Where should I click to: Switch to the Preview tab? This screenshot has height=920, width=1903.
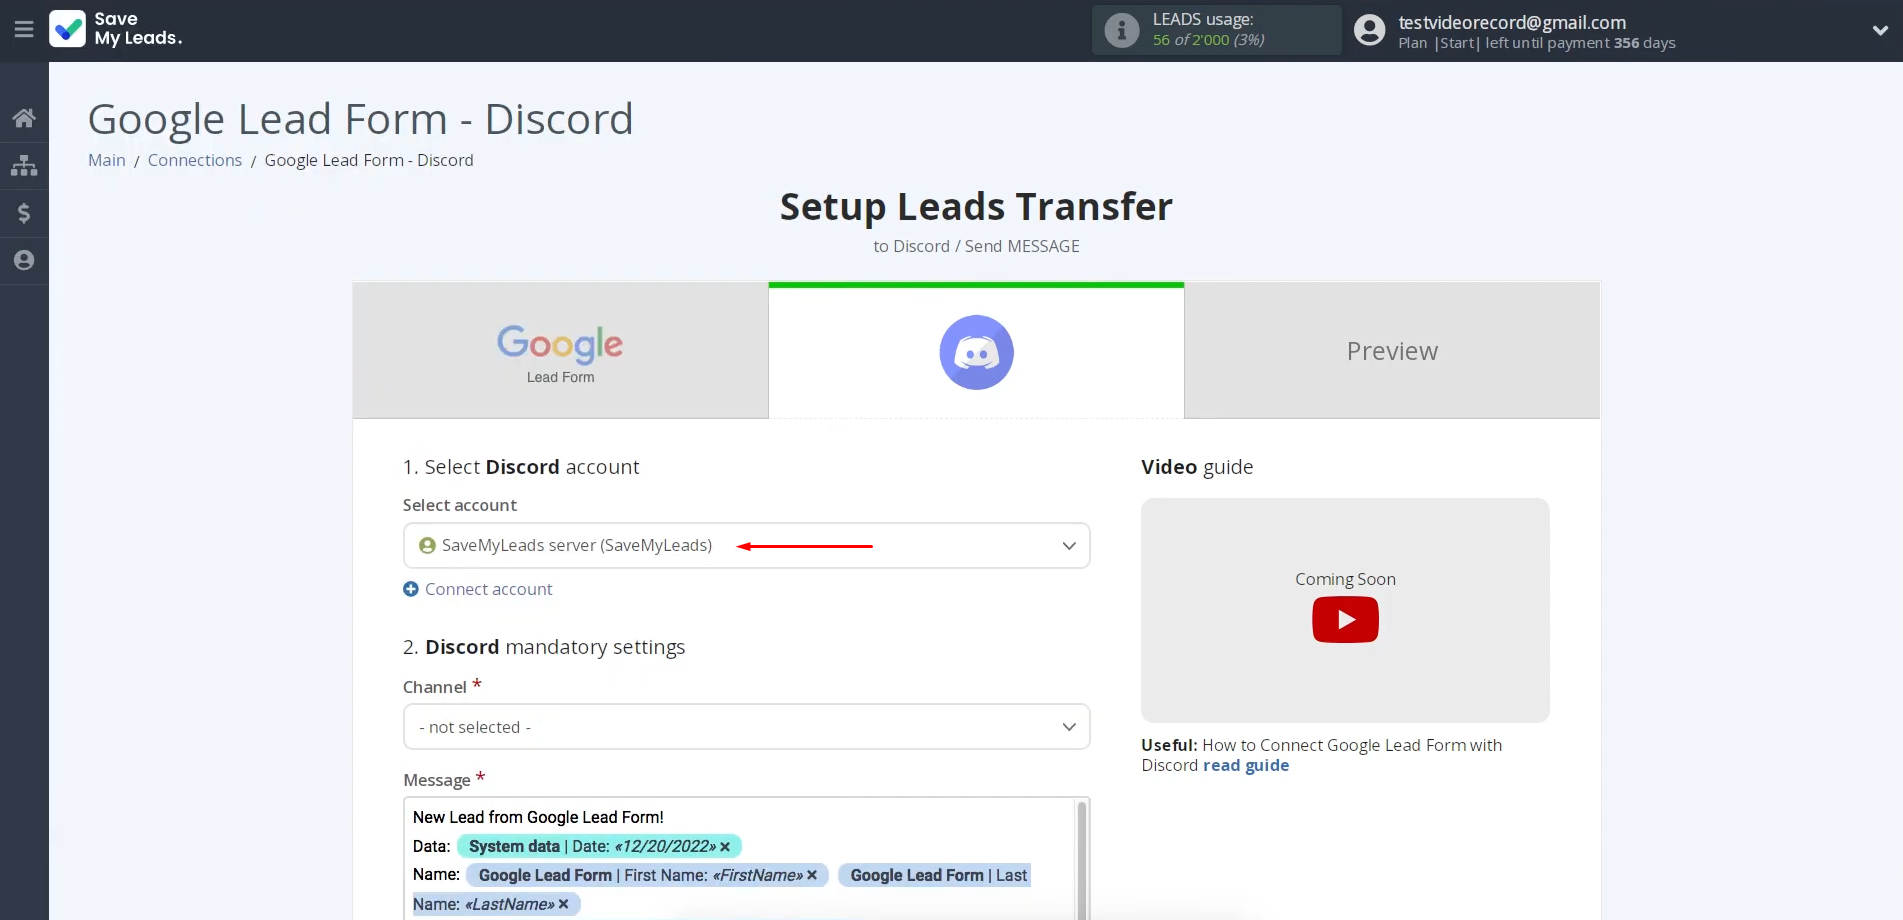coord(1392,351)
